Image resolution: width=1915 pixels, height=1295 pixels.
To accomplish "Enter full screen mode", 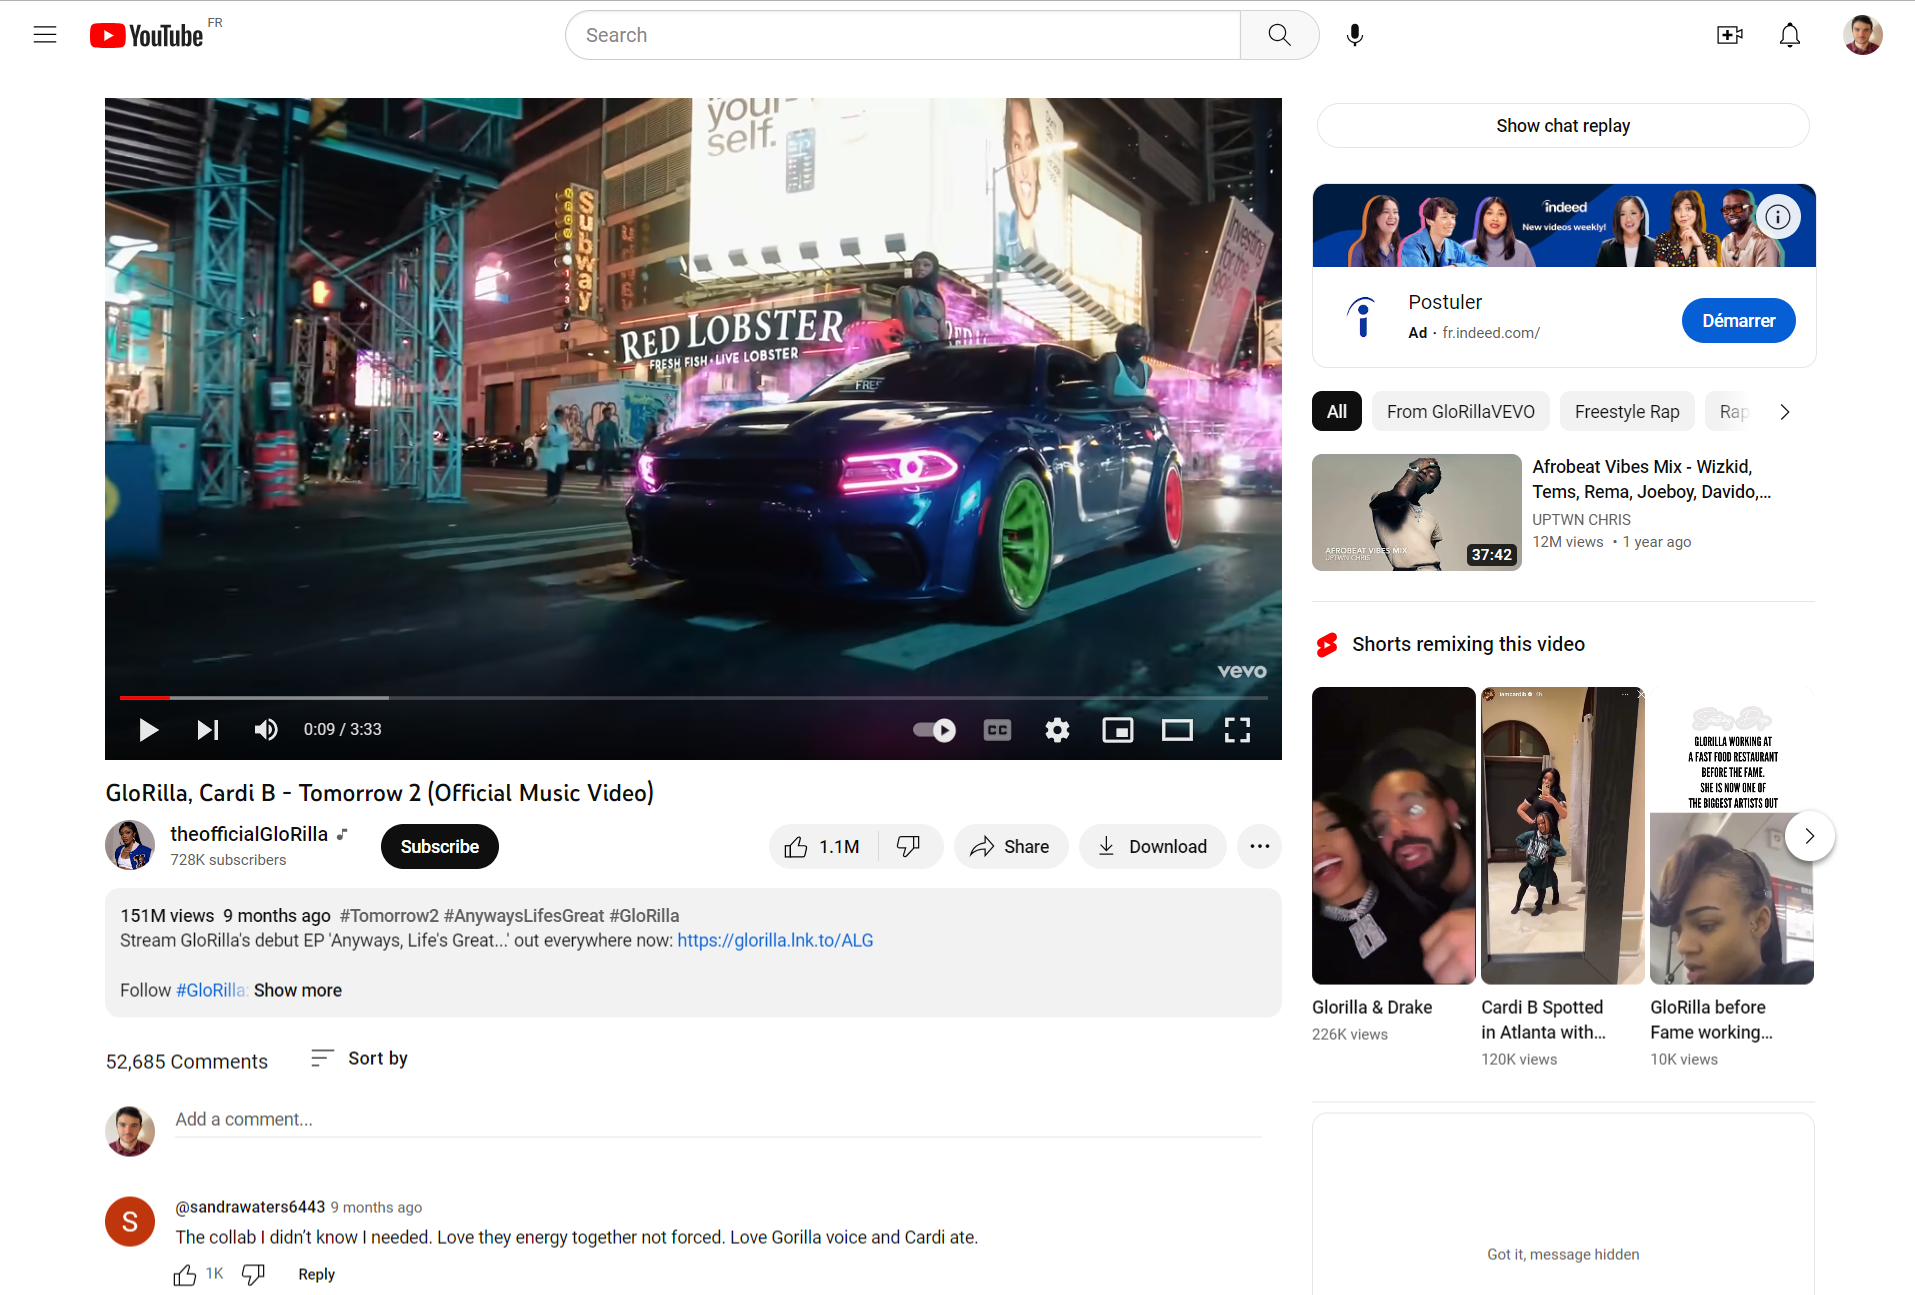I will [x=1237, y=730].
